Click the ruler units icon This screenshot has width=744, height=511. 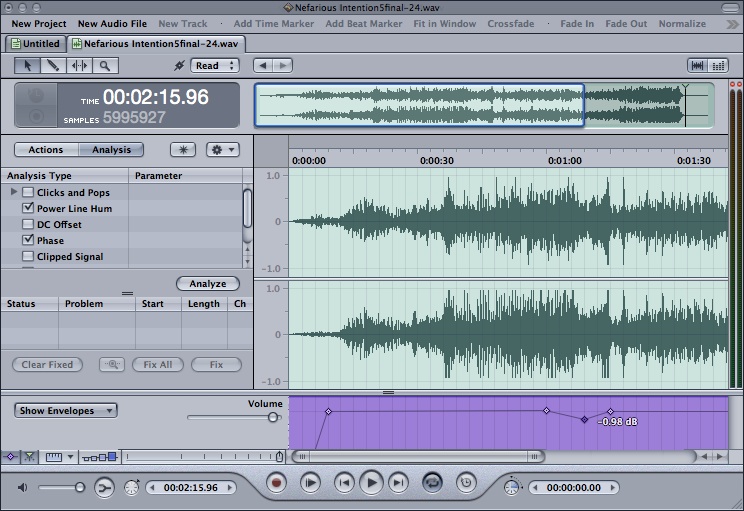pyautogui.click(x=54, y=457)
